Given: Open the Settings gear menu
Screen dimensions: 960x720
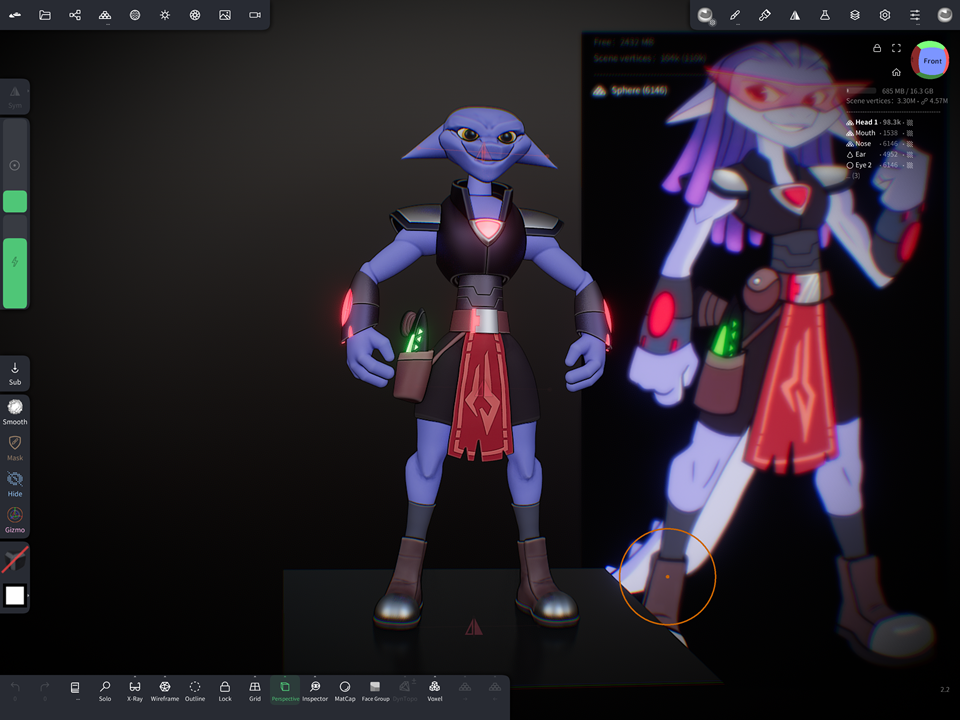Looking at the screenshot, I should point(885,15).
